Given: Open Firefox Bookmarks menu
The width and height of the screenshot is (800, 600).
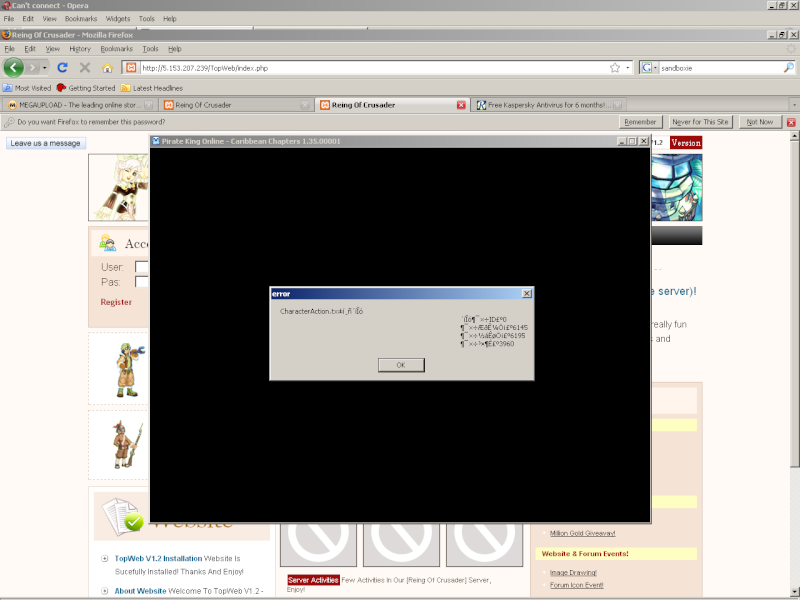Looking at the screenshot, I should [116, 49].
